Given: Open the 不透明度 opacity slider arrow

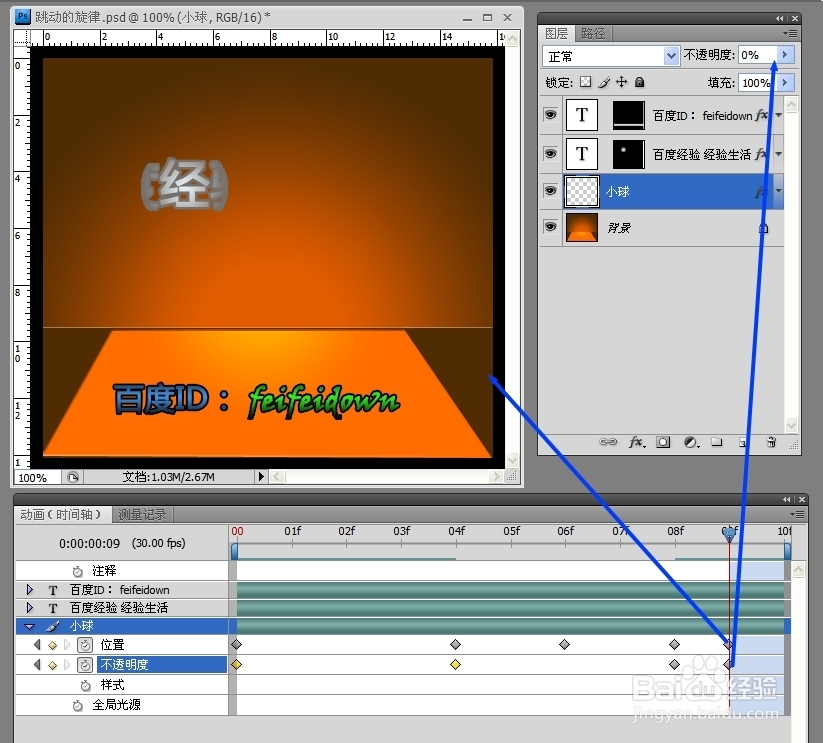Looking at the screenshot, I should 785,55.
